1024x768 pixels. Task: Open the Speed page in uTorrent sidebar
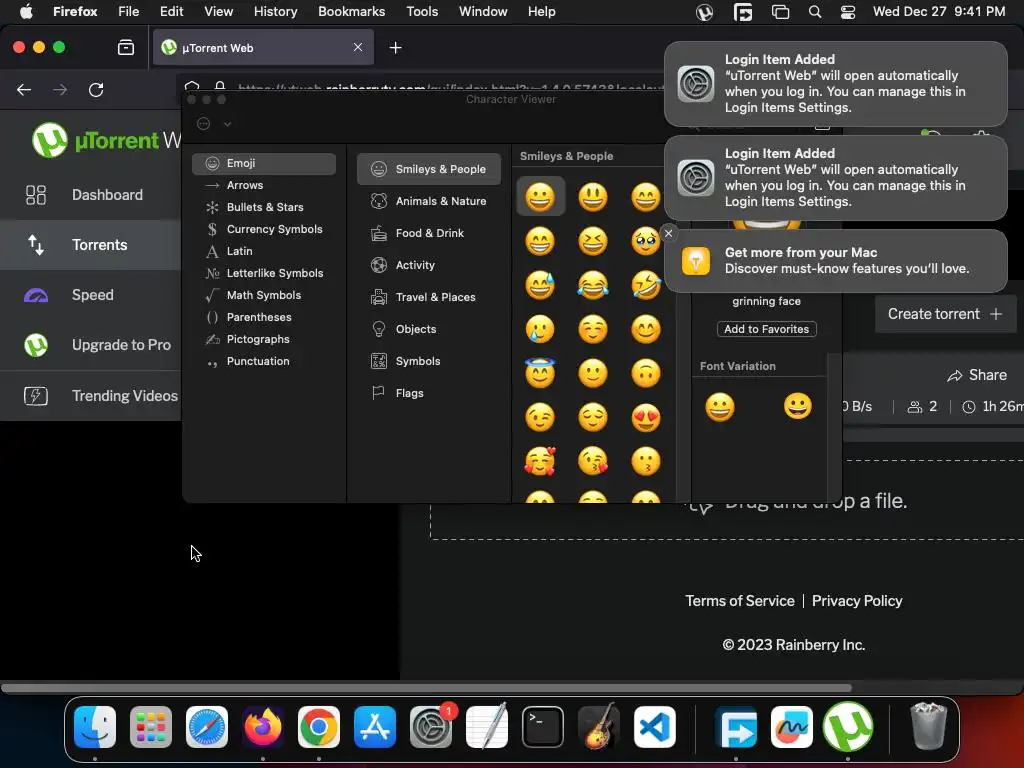coord(91,295)
